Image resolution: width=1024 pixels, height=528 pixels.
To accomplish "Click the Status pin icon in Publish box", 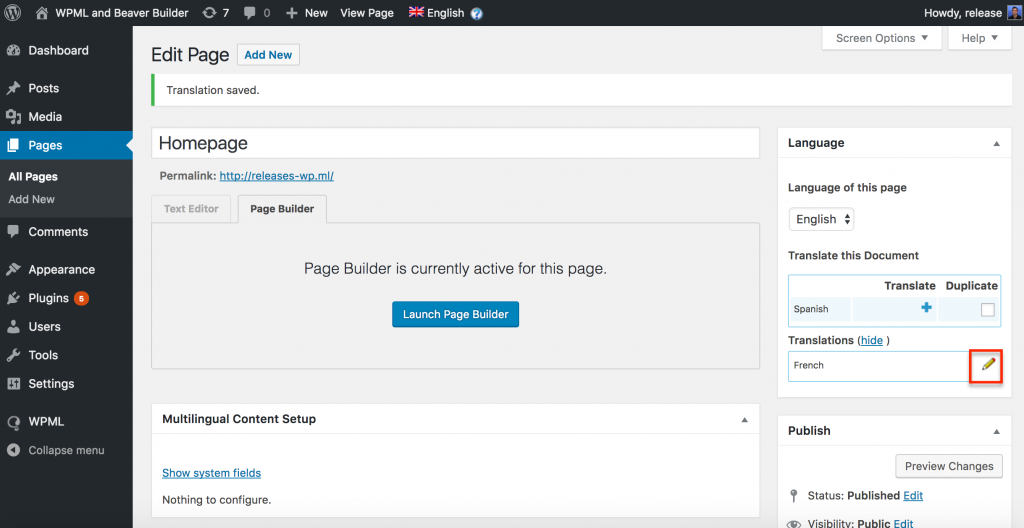I will pyautogui.click(x=793, y=495).
